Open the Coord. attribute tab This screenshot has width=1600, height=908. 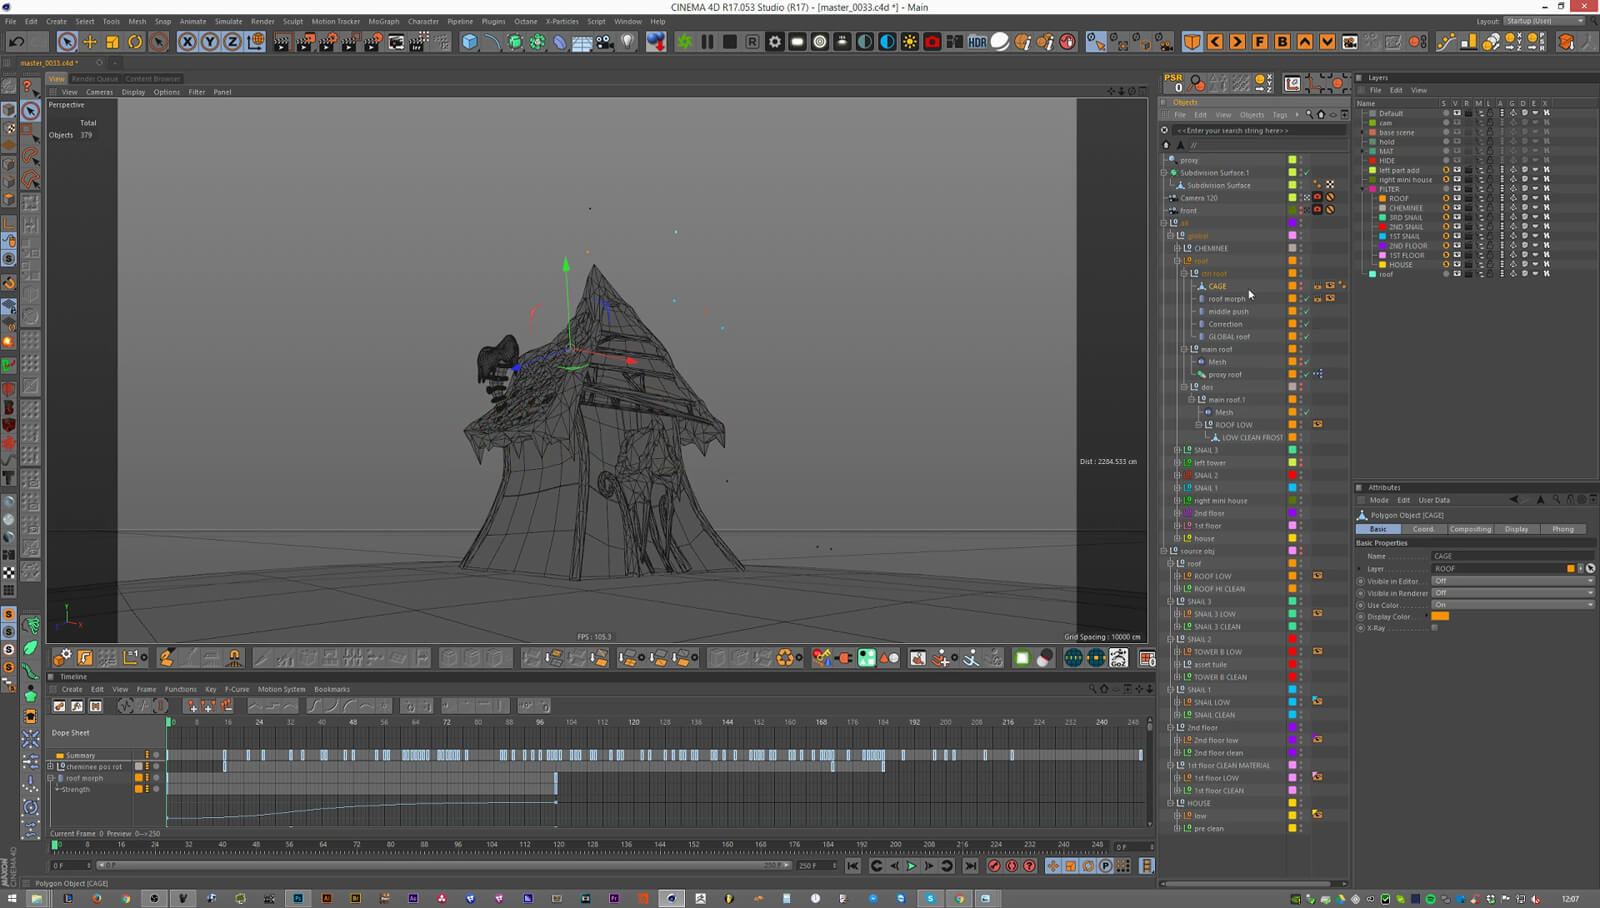click(x=1424, y=529)
